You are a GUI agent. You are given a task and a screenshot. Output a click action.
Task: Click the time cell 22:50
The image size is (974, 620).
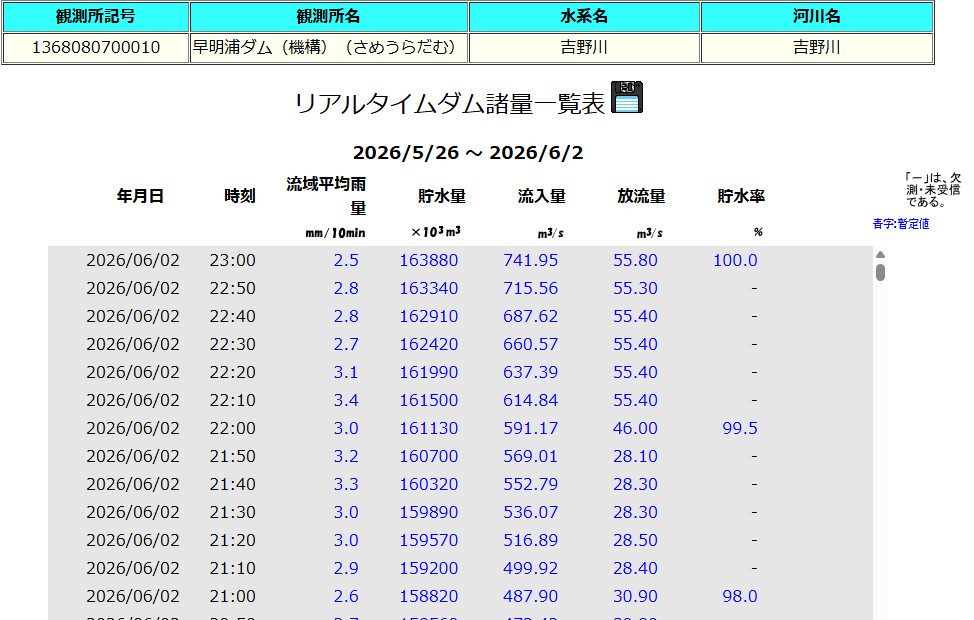click(232, 288)
